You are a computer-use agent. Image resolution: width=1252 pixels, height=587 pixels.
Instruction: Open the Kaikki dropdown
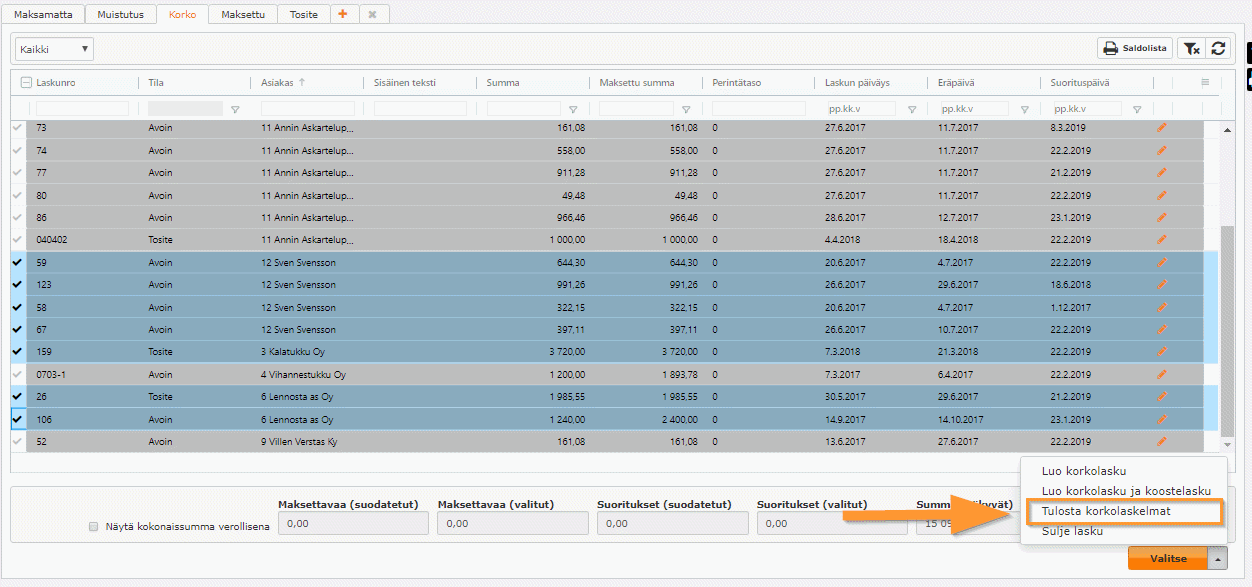click(x=54, y=48)
